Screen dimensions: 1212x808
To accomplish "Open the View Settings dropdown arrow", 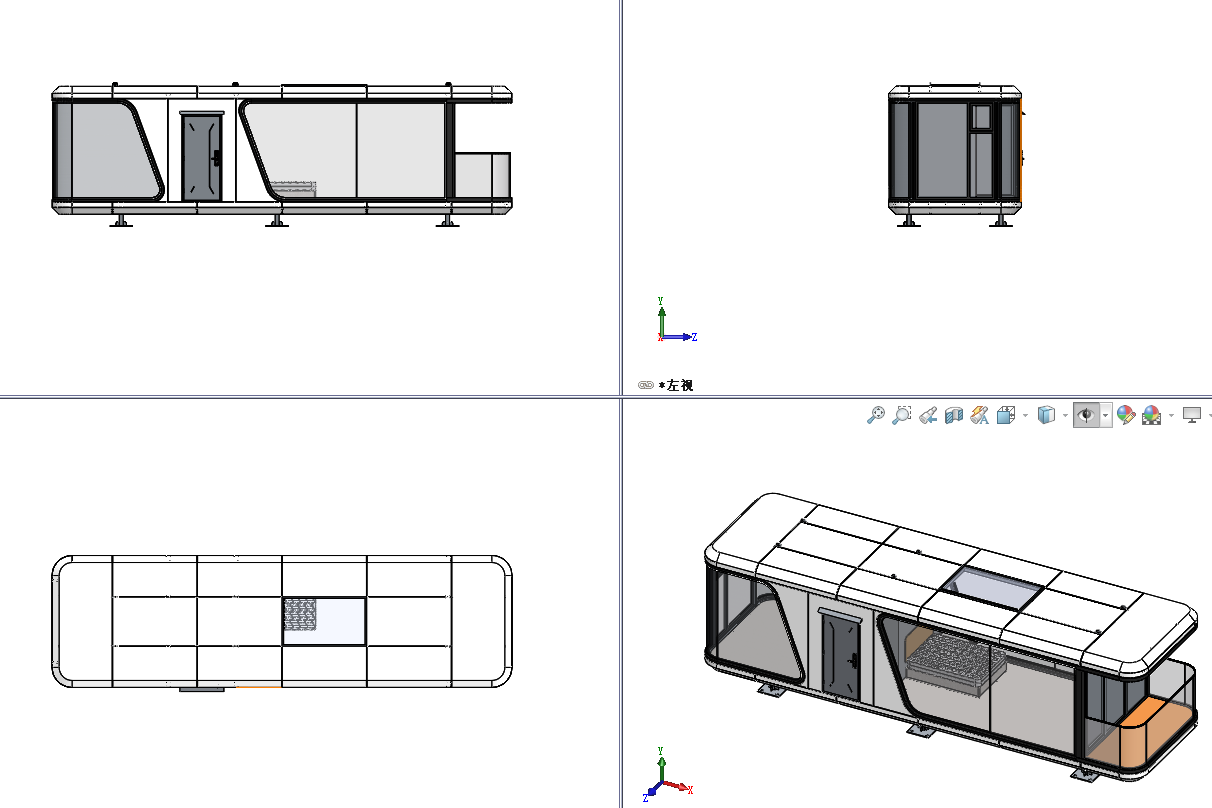I will click(x=1208, y=415).
